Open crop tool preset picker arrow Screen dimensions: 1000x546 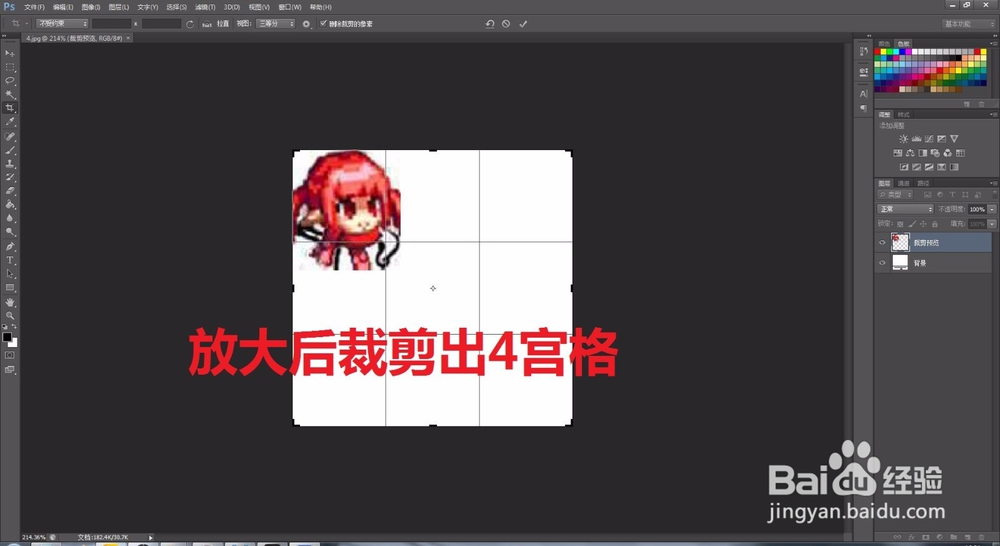pyautogui.click(x=27, y=24)
